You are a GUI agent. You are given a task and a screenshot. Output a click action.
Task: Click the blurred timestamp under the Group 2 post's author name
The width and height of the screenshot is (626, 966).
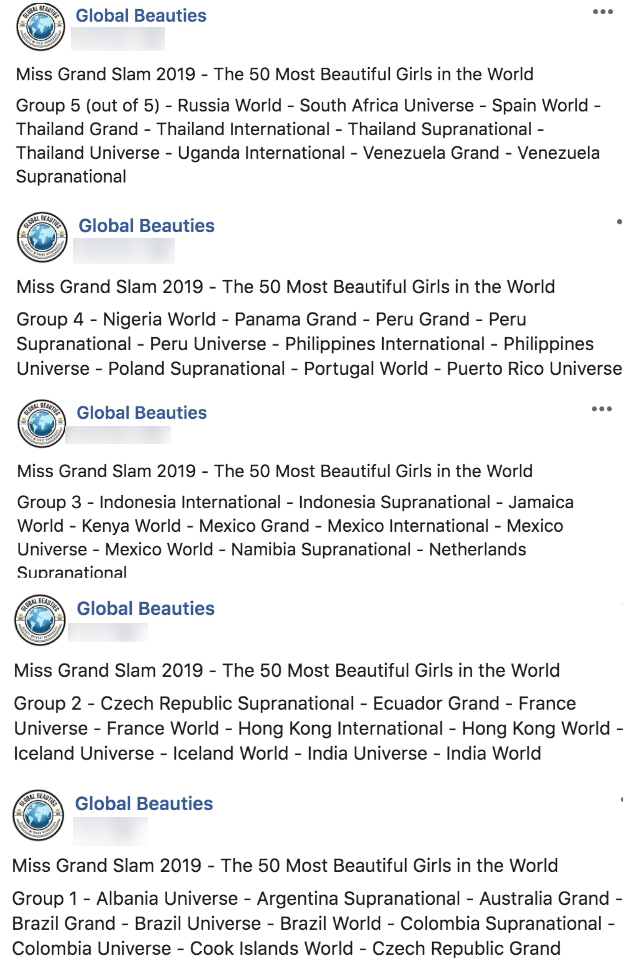pyautogui.click(x=108, y=633)
